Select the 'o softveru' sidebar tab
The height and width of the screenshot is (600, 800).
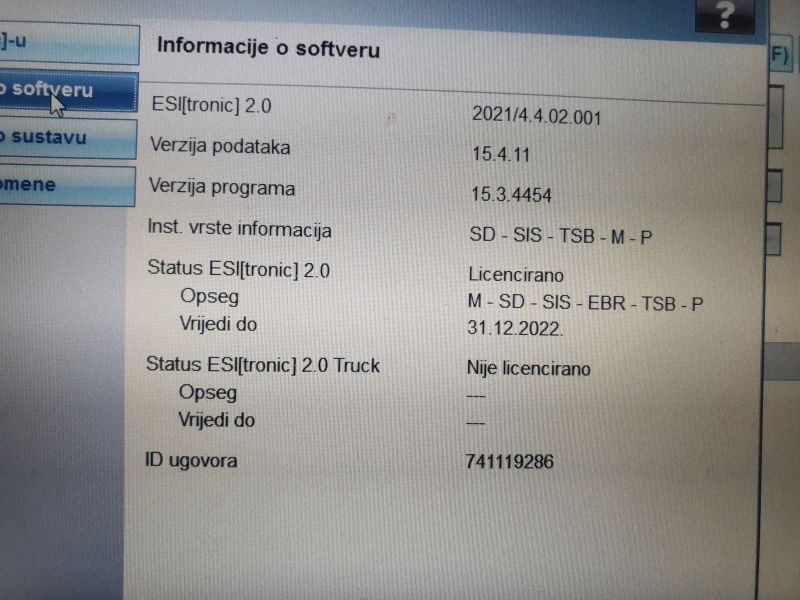[x=68, y=91]
